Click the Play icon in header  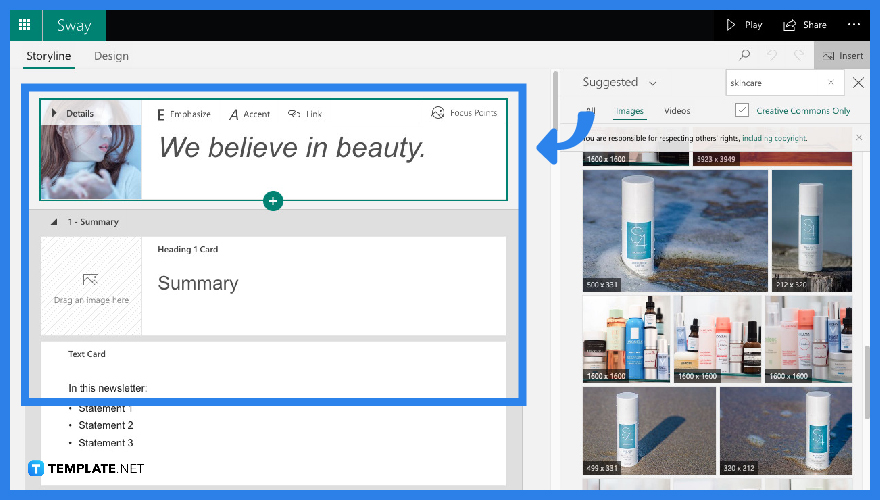click(x=732, y=25)
